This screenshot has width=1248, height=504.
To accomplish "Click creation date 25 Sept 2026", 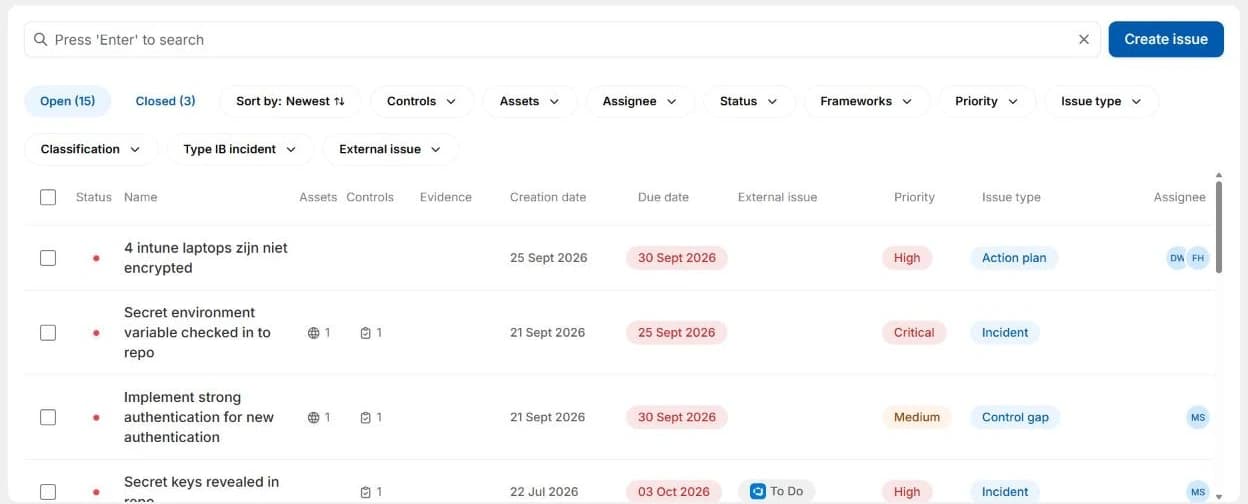I will [x=549, y=258].
